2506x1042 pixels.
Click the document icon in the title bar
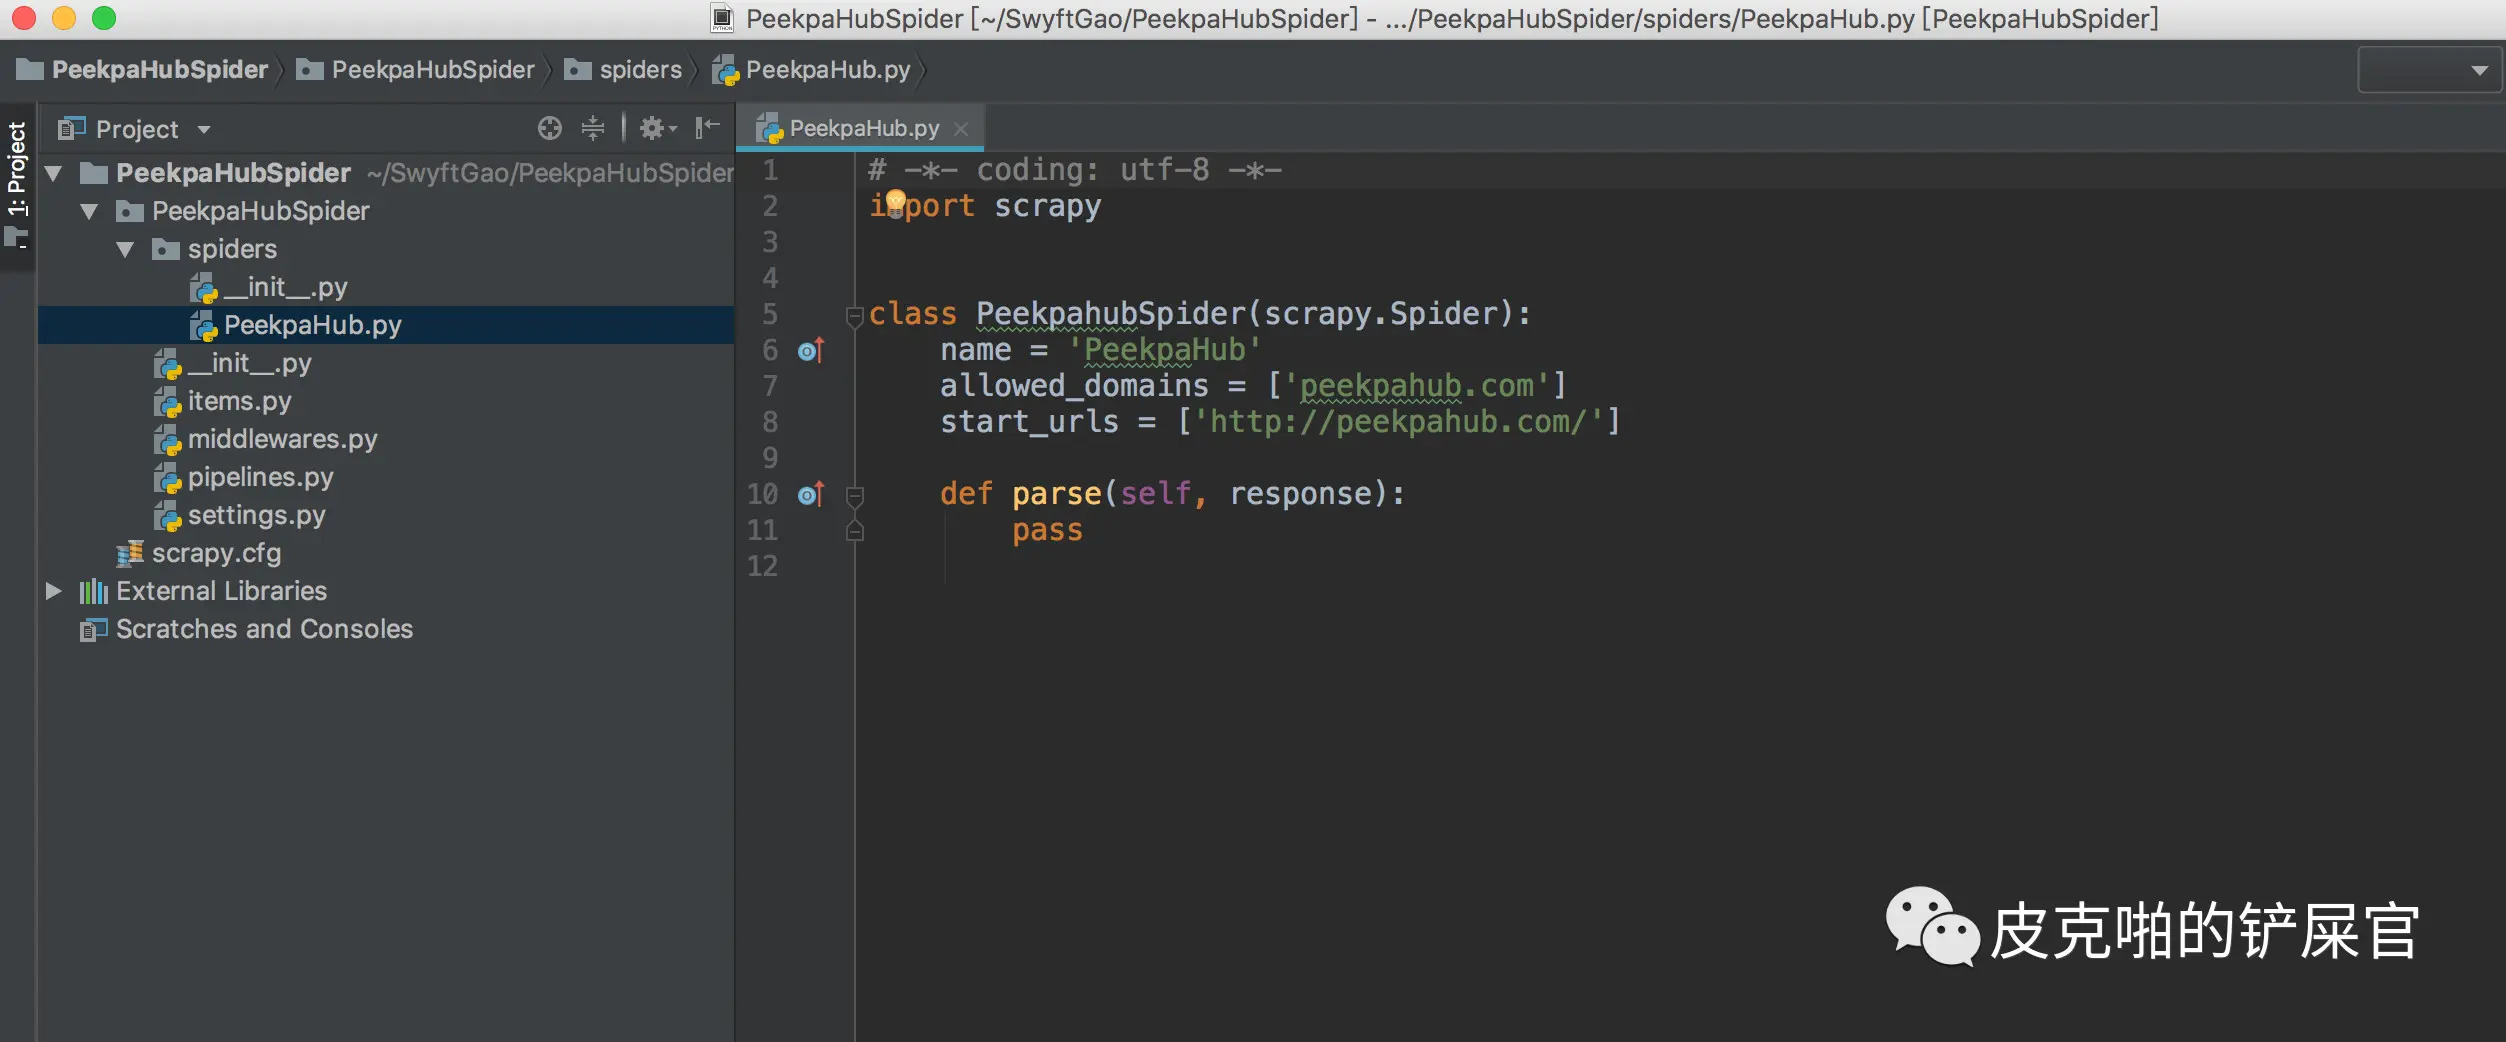point(722,18)
